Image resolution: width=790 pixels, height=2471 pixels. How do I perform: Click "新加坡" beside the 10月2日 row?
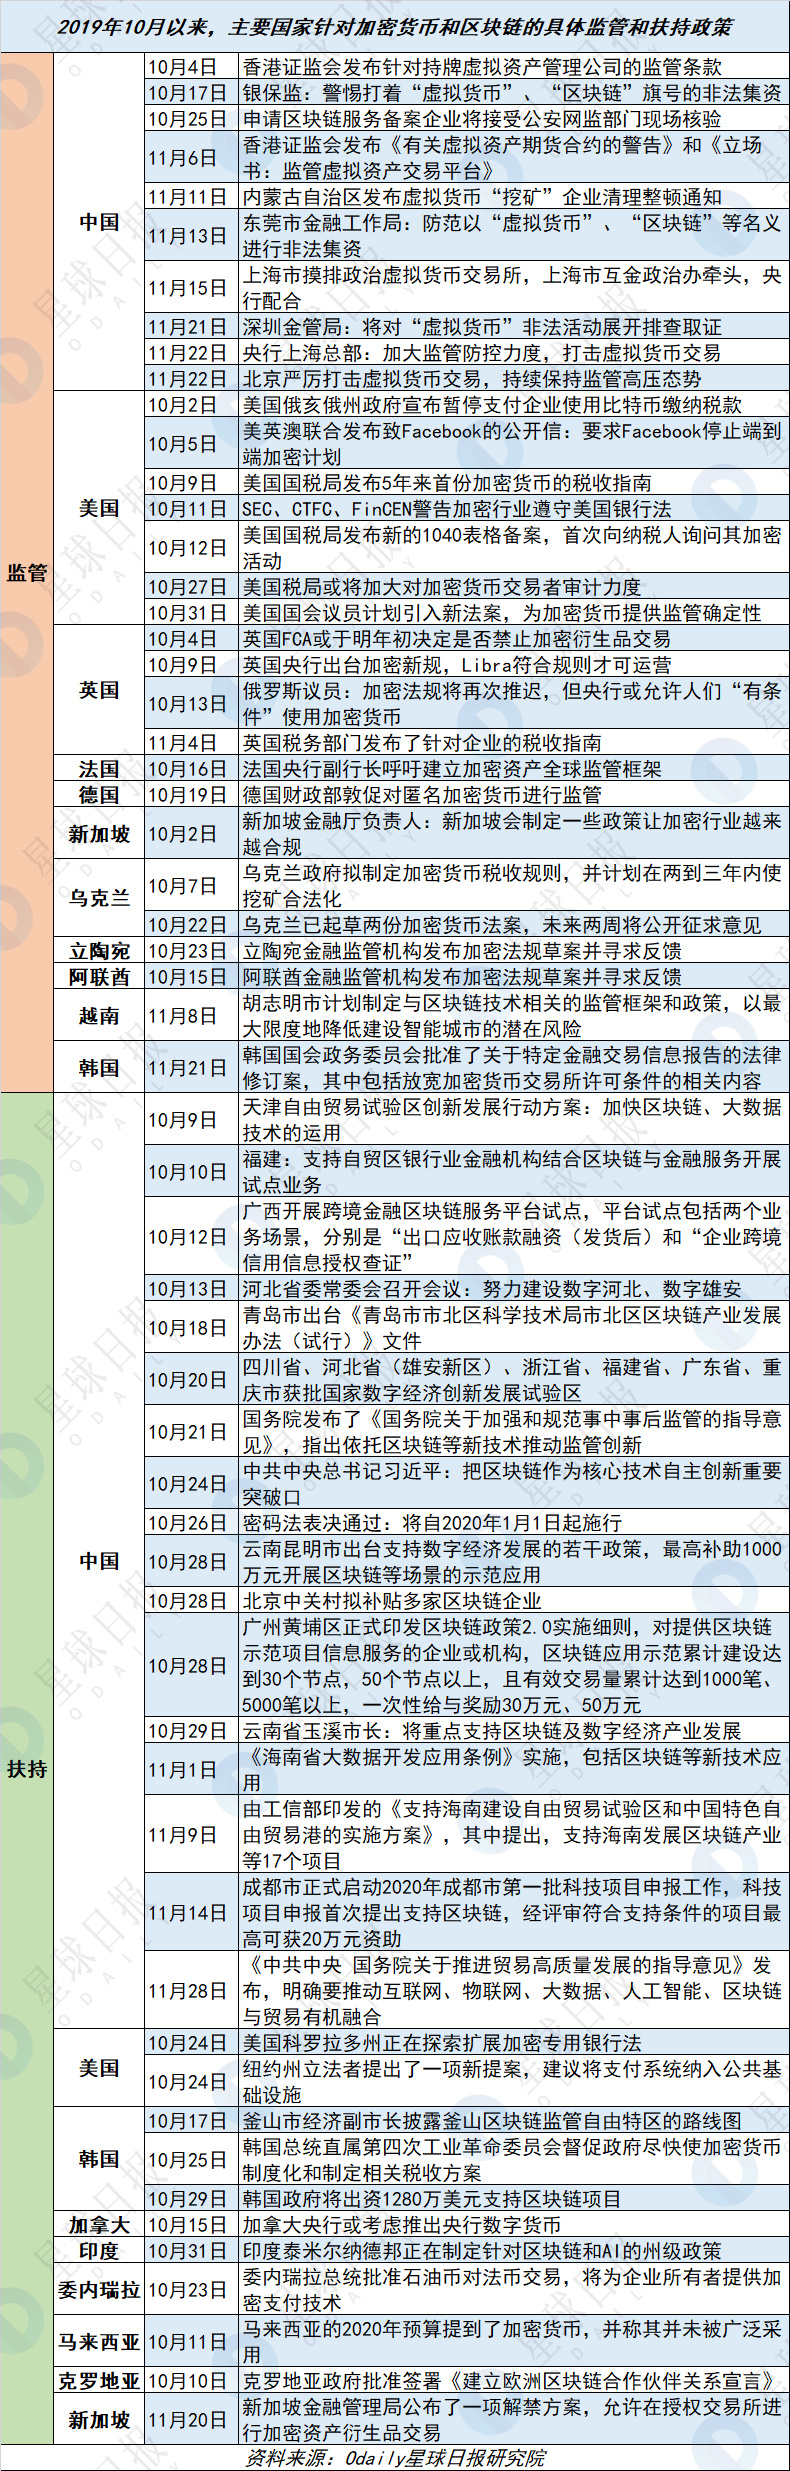[x=99, y=834]
